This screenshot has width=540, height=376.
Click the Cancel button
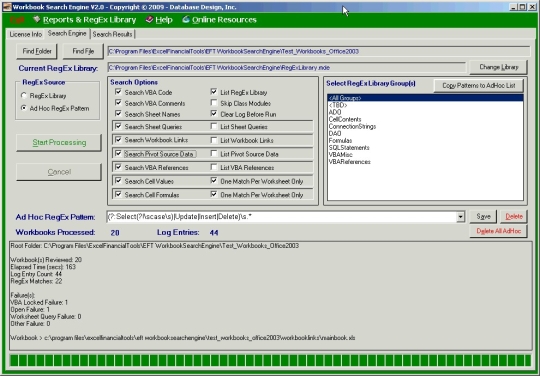59,172
